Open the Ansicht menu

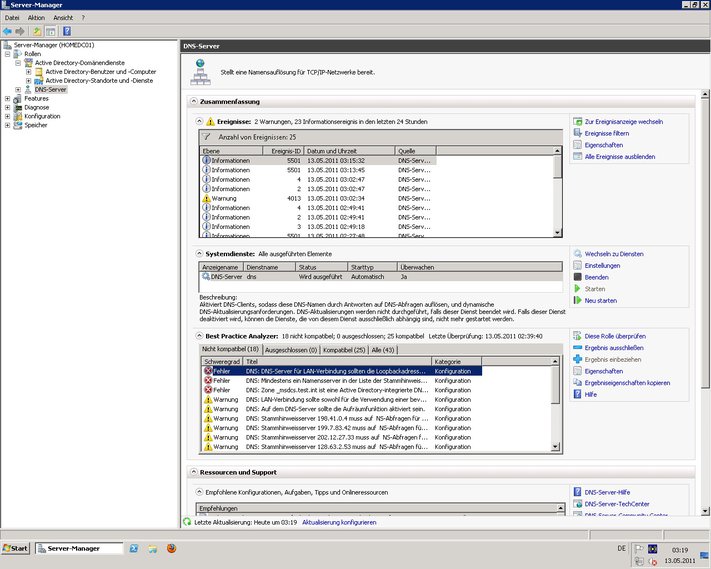click(63, 18)
